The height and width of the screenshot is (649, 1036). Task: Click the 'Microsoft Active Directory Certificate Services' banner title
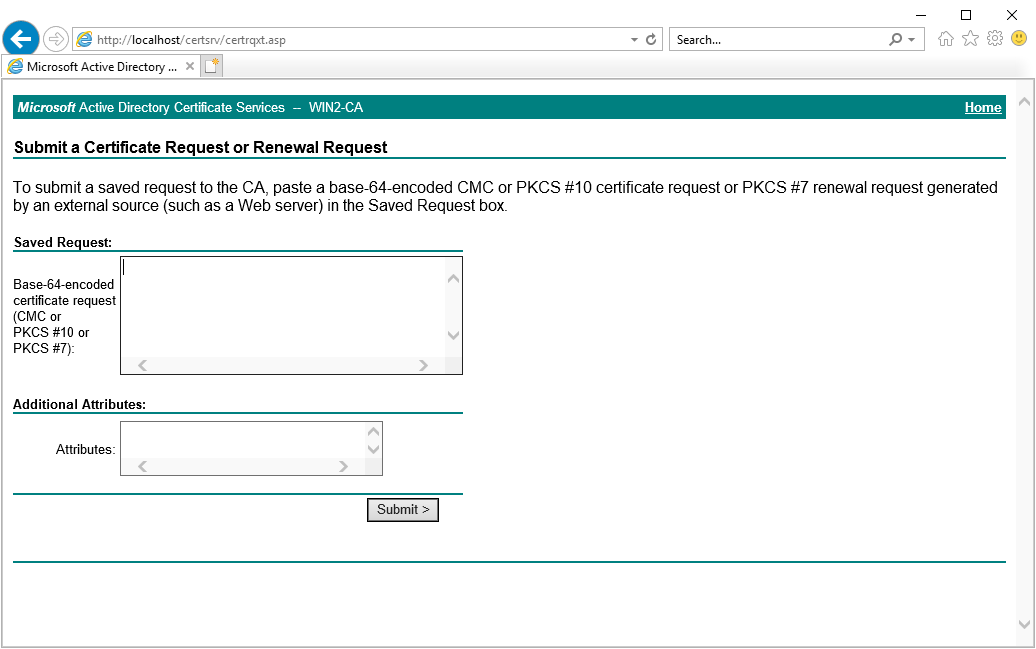click(151, 108)
